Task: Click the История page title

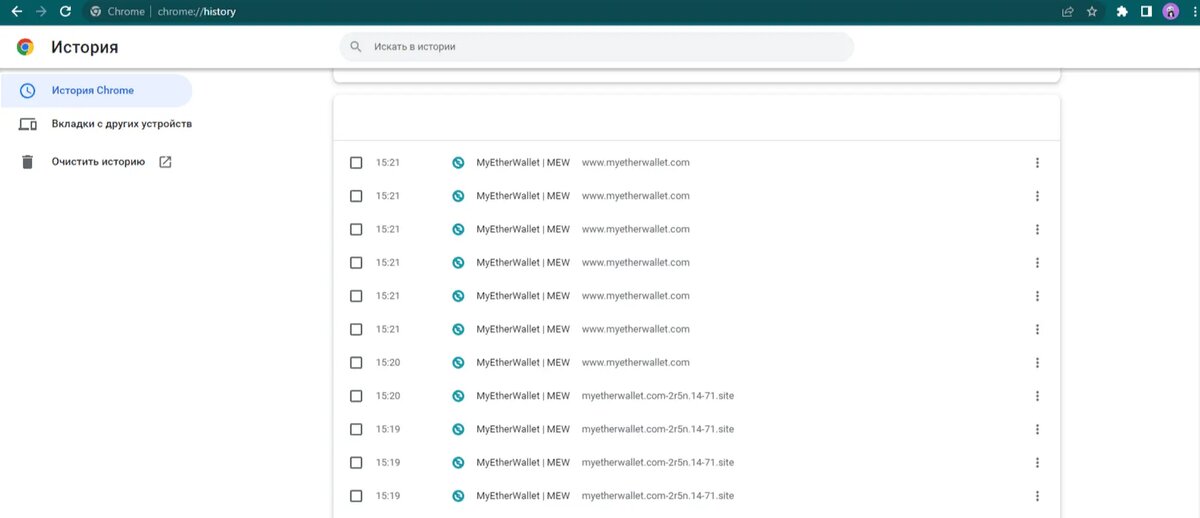Action: 84,47
